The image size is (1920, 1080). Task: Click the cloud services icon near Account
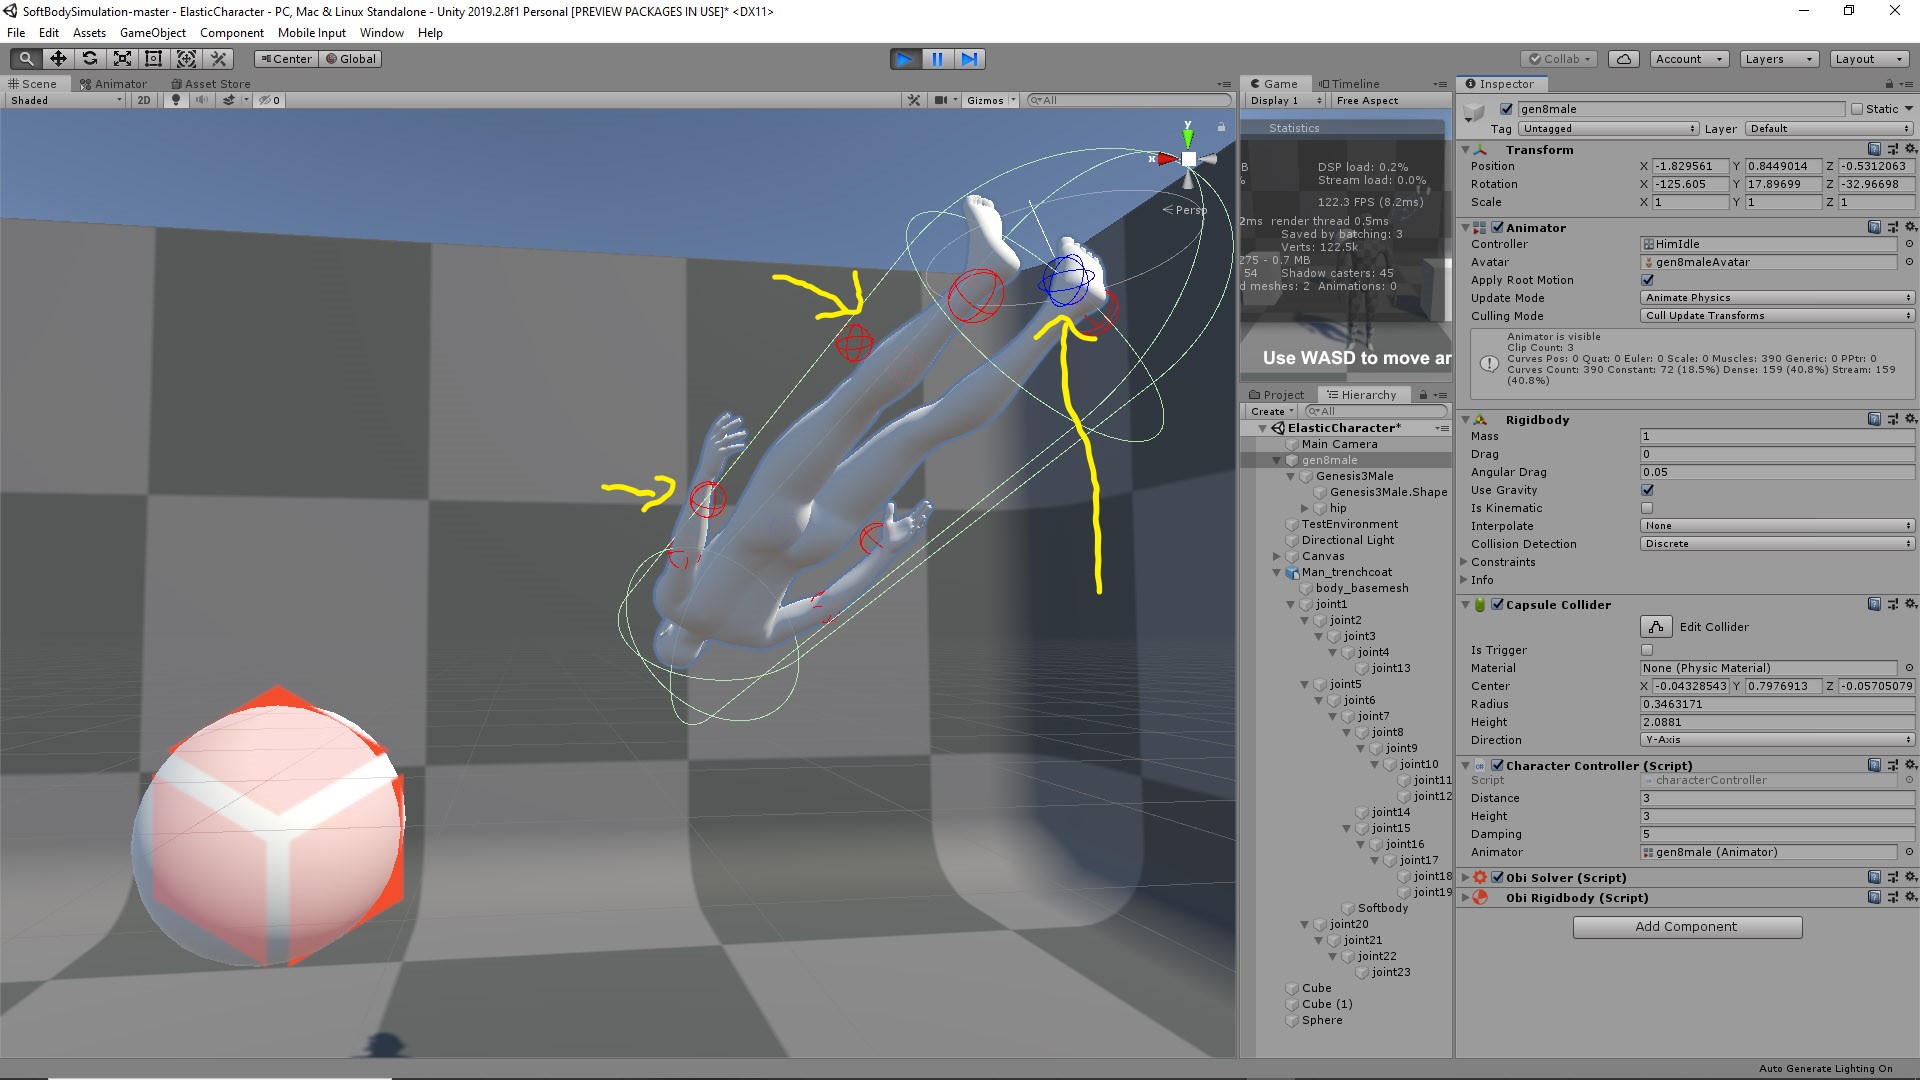pos(1623,58)
